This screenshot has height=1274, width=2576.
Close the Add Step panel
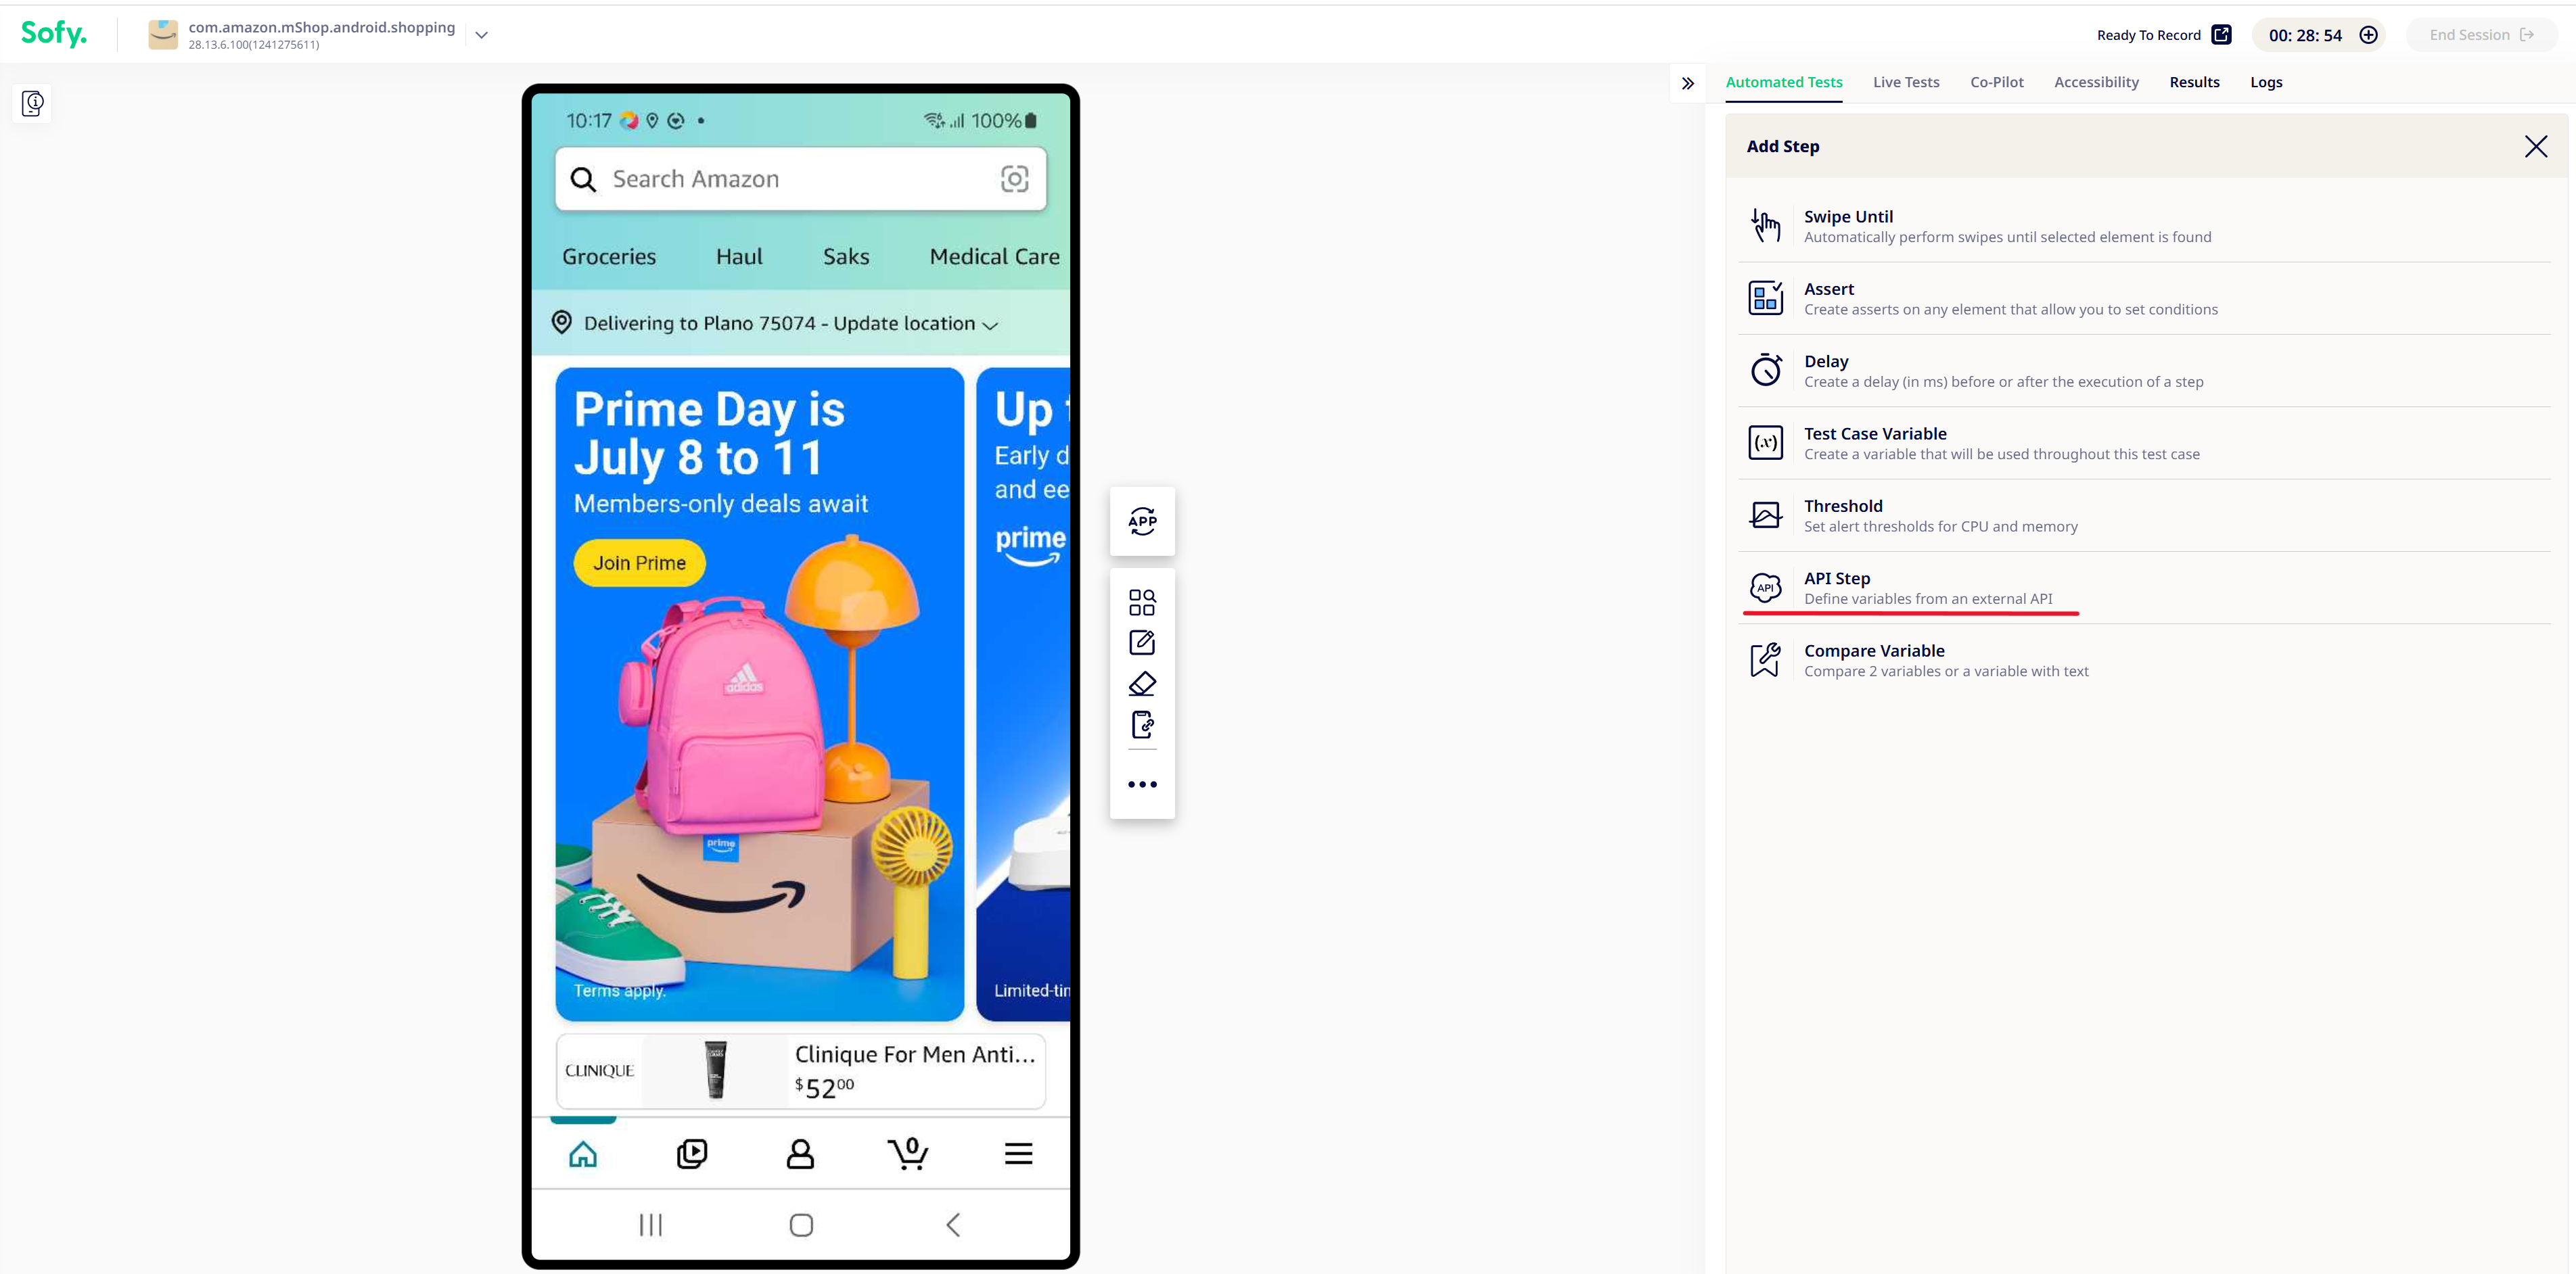2536,147
